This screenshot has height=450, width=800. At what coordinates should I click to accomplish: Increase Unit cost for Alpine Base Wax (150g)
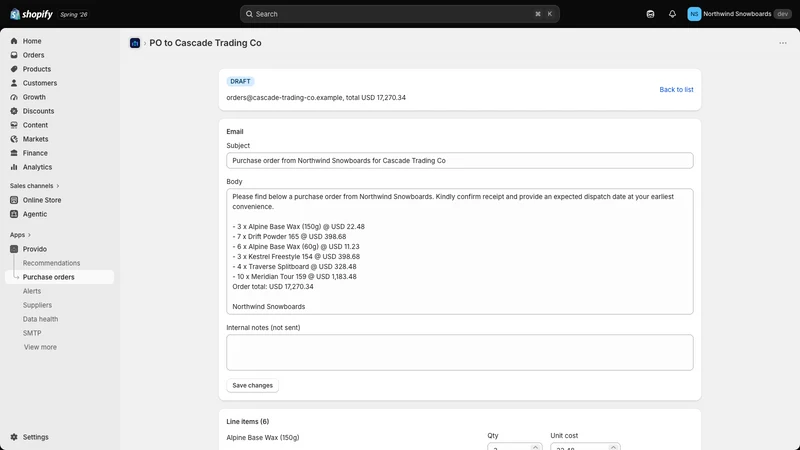coord(613,446)
